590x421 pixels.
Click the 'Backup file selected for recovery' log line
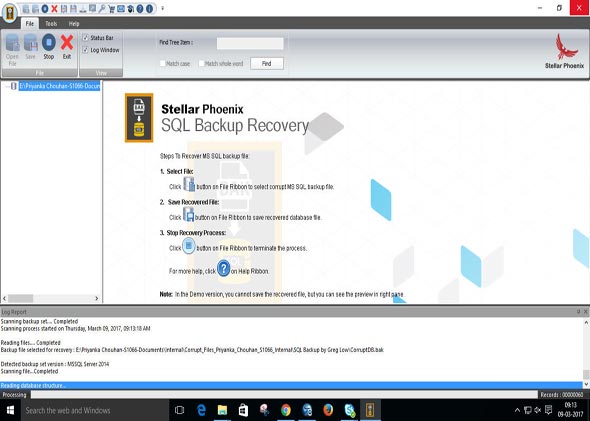(x=192, y=350)
